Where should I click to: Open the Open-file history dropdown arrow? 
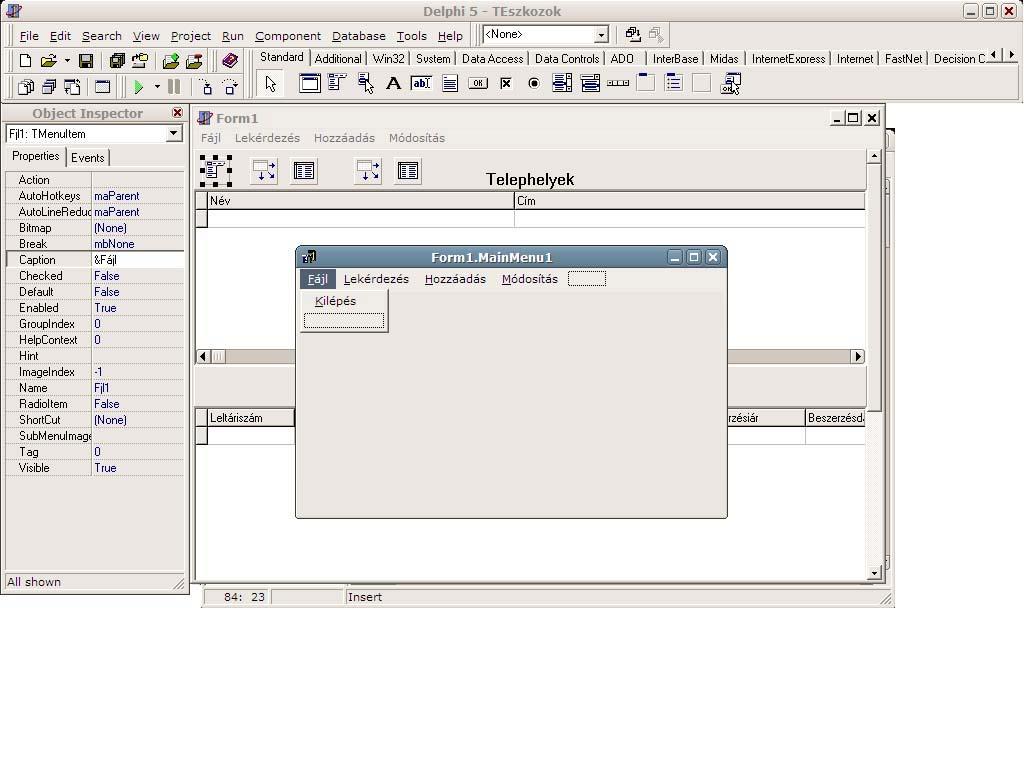[x=67, y=61]
